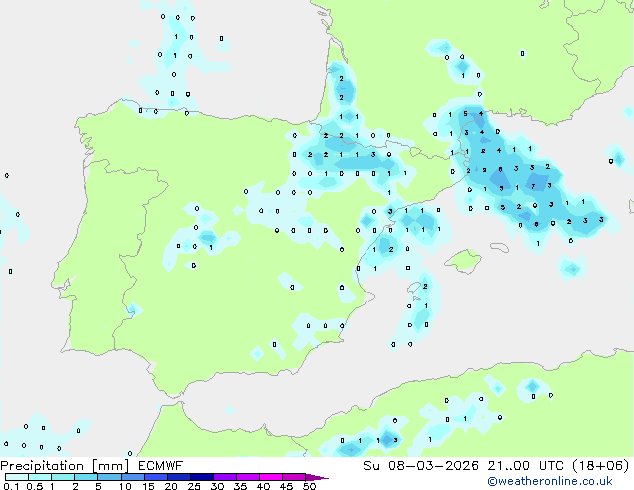The height and width of the screenshot is (490, 634).
Task: Select the 1–2 mm legend swatch
Action: pos(63,477)
